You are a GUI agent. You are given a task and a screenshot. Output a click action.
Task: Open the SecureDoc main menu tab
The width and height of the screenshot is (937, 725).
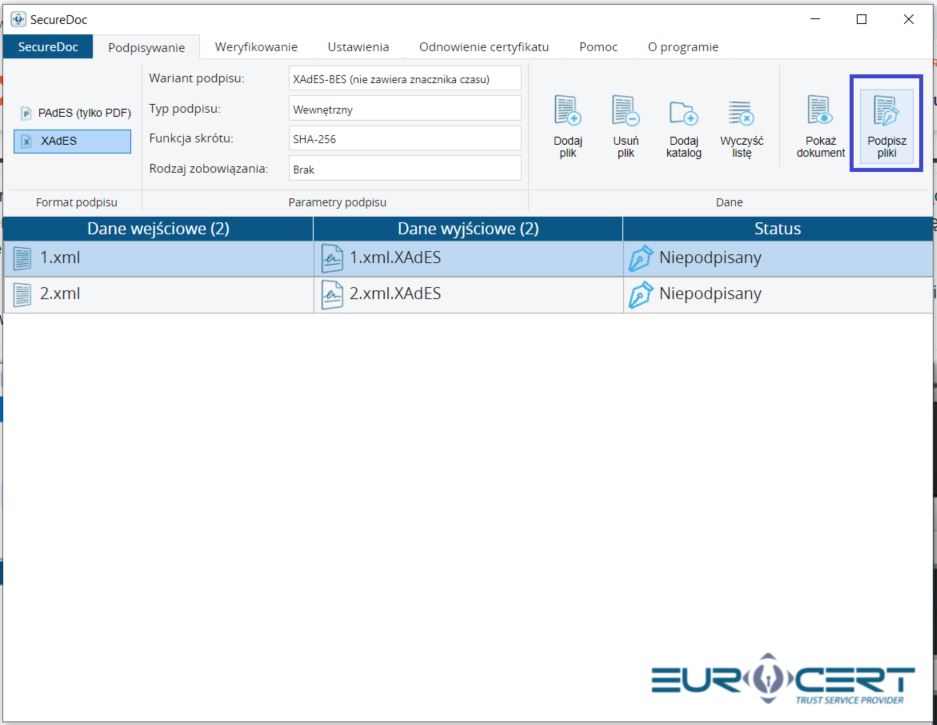point(48,47)
